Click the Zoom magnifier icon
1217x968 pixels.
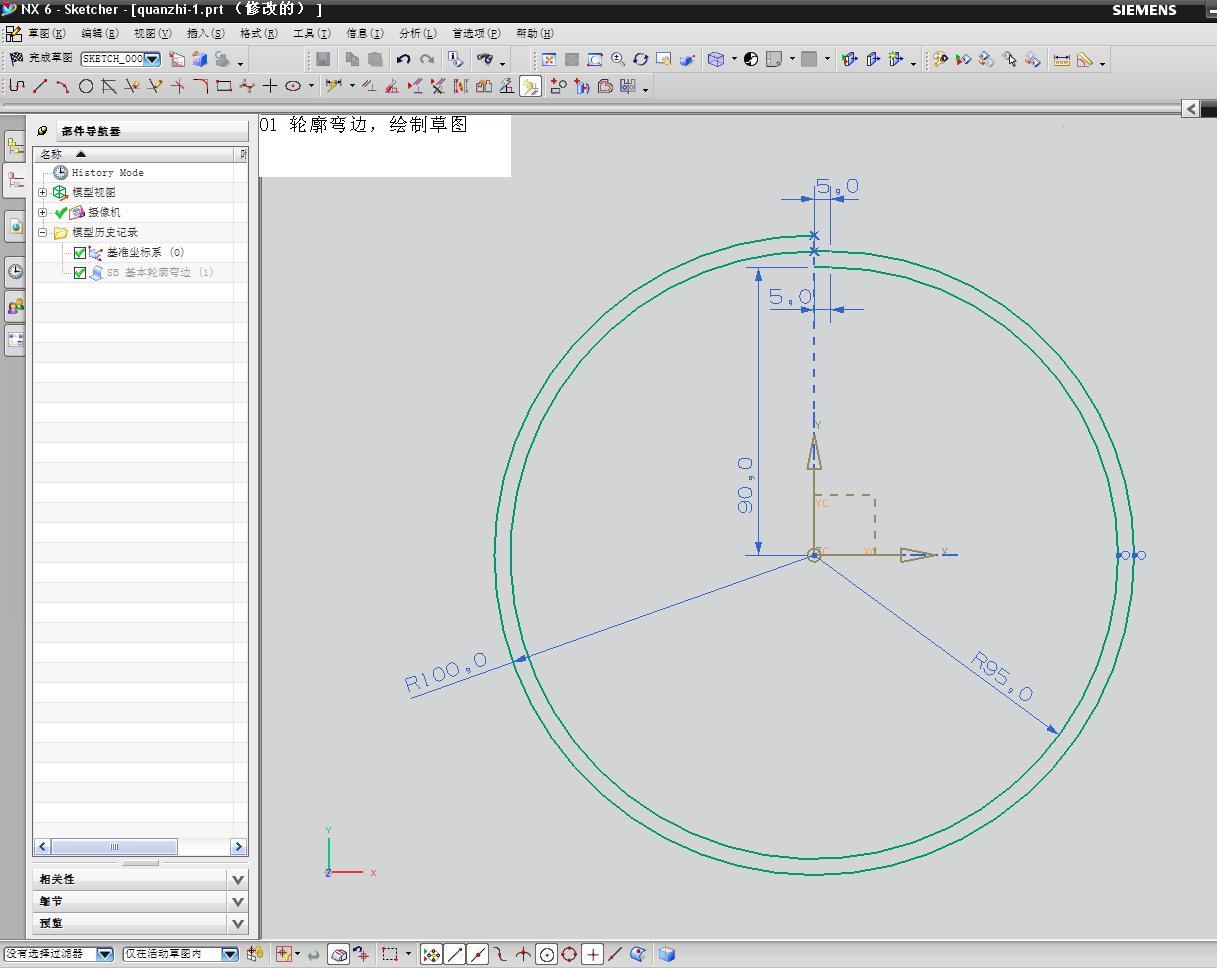click(x=618, y=60)
